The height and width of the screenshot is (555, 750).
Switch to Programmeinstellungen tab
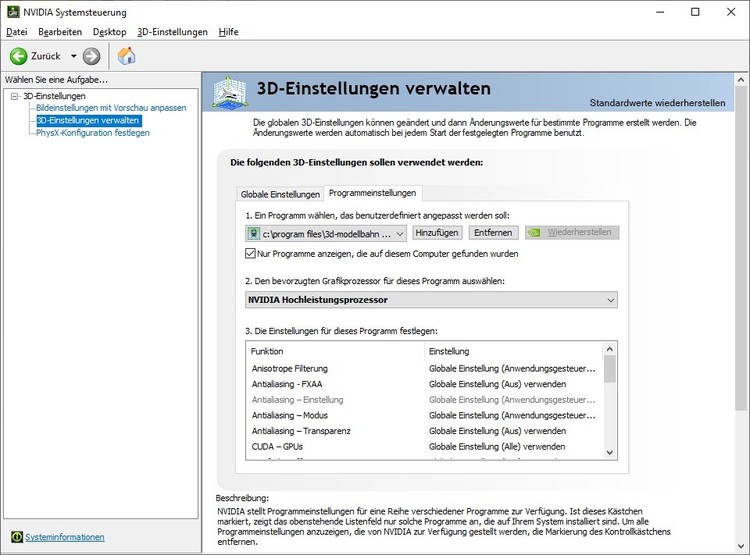373,193
